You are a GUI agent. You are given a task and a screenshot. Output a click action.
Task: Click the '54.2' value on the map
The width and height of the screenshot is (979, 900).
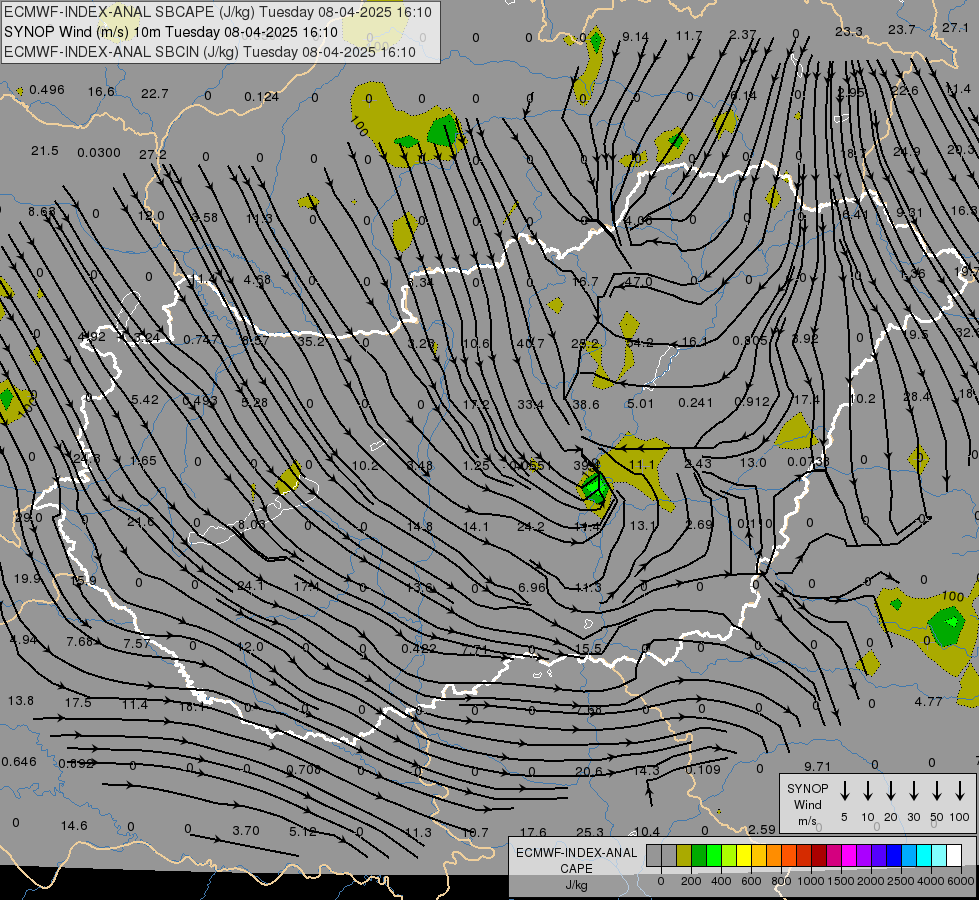click(x=639, y=342)
